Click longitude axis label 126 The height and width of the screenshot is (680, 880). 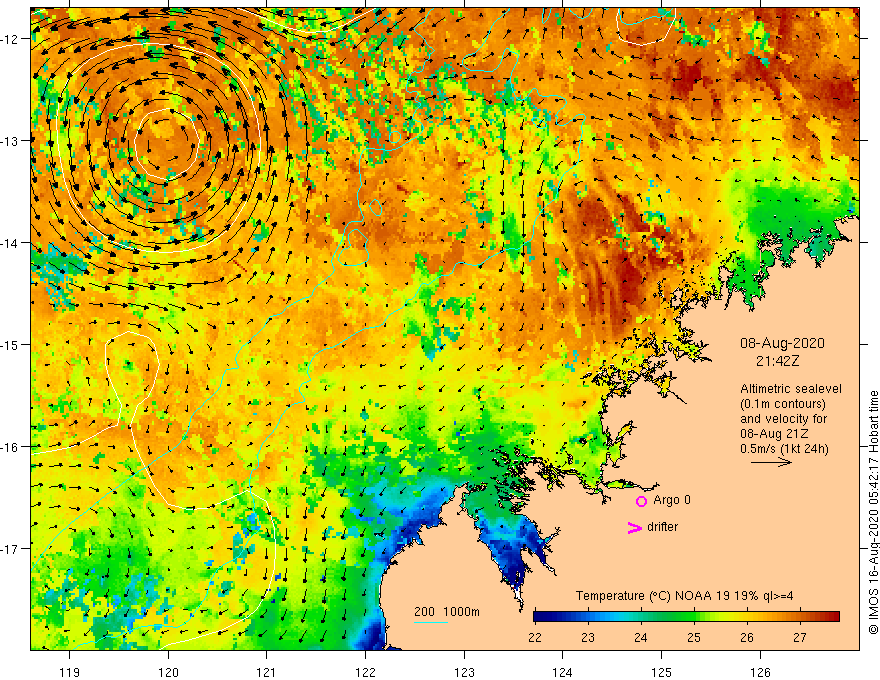(x=760, y=672)
